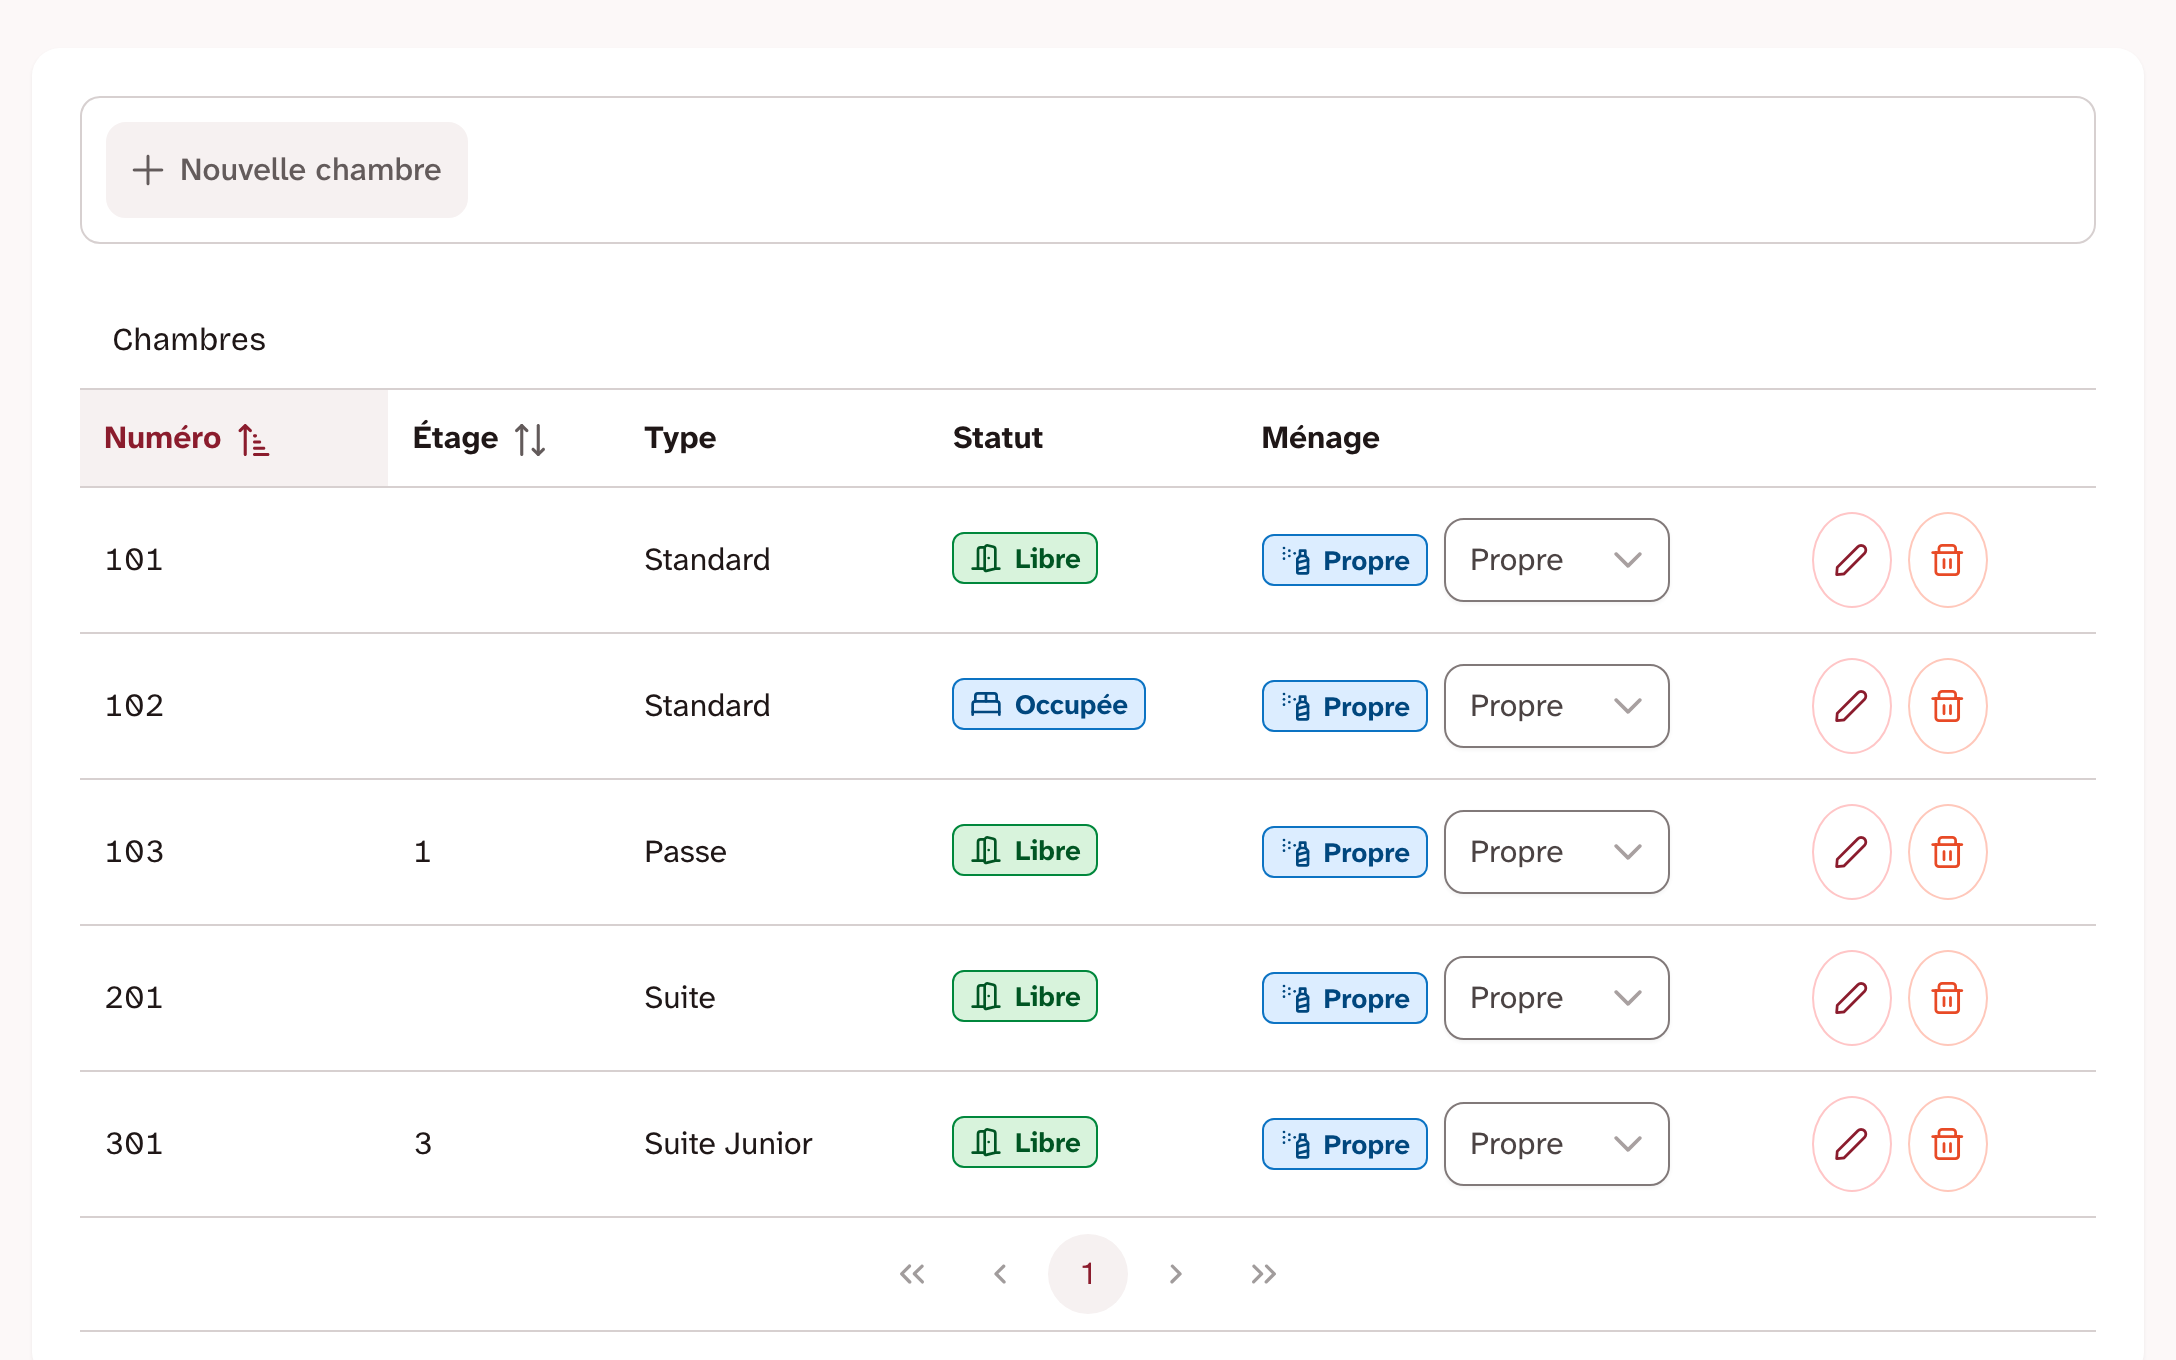Viewport: 2176px width, 1360px height.
Task: Click the Nouvelle chambre button
Action: tap(287, 170)
